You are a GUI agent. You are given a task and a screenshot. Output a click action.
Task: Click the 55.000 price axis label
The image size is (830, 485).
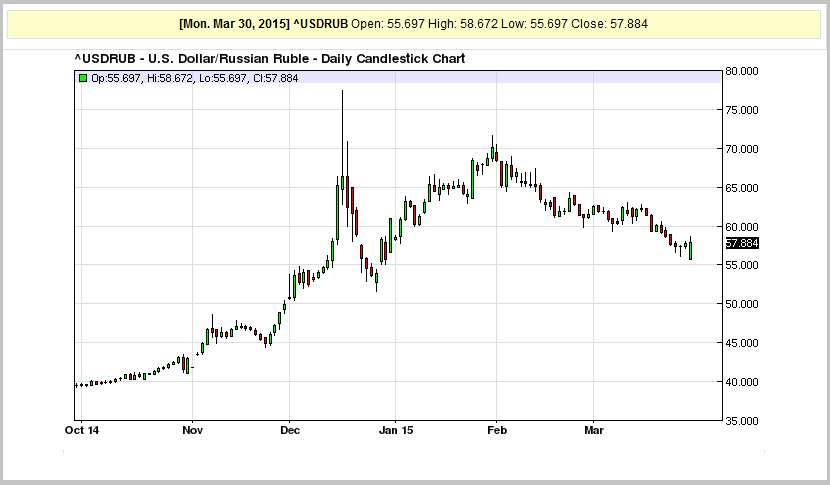point(742,265)
